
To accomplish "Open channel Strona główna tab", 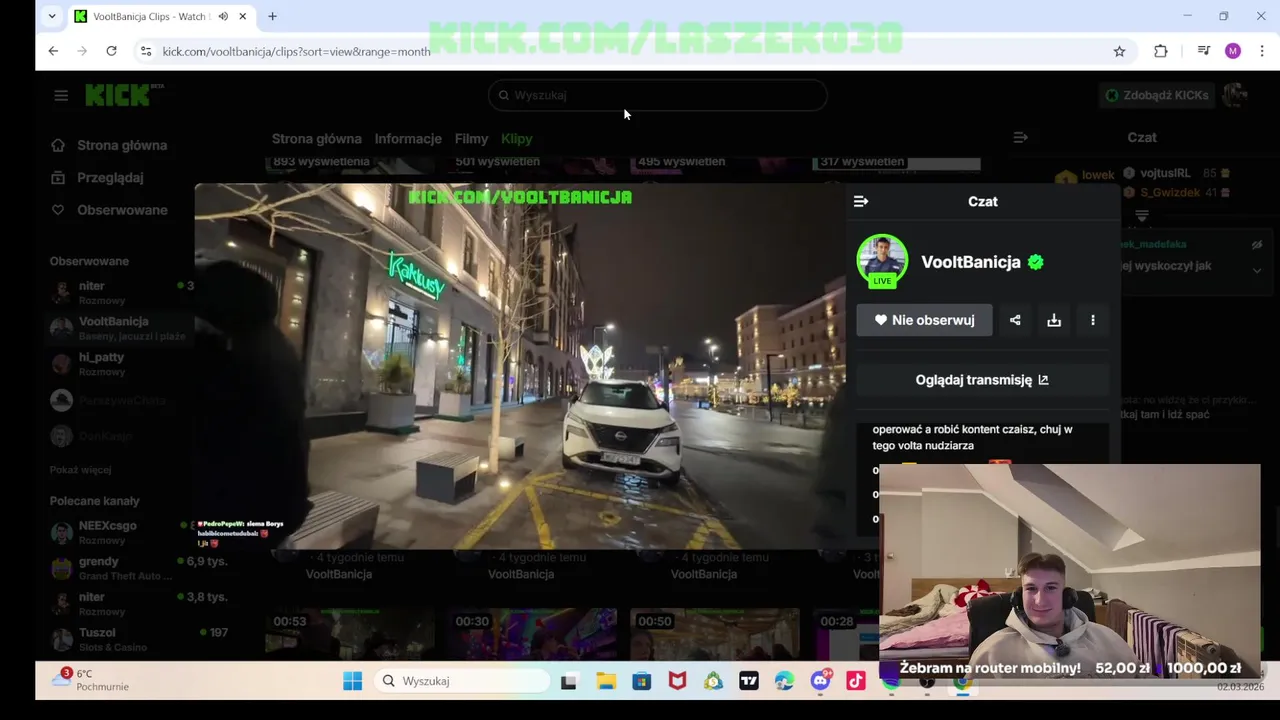I will click(317, 139).
